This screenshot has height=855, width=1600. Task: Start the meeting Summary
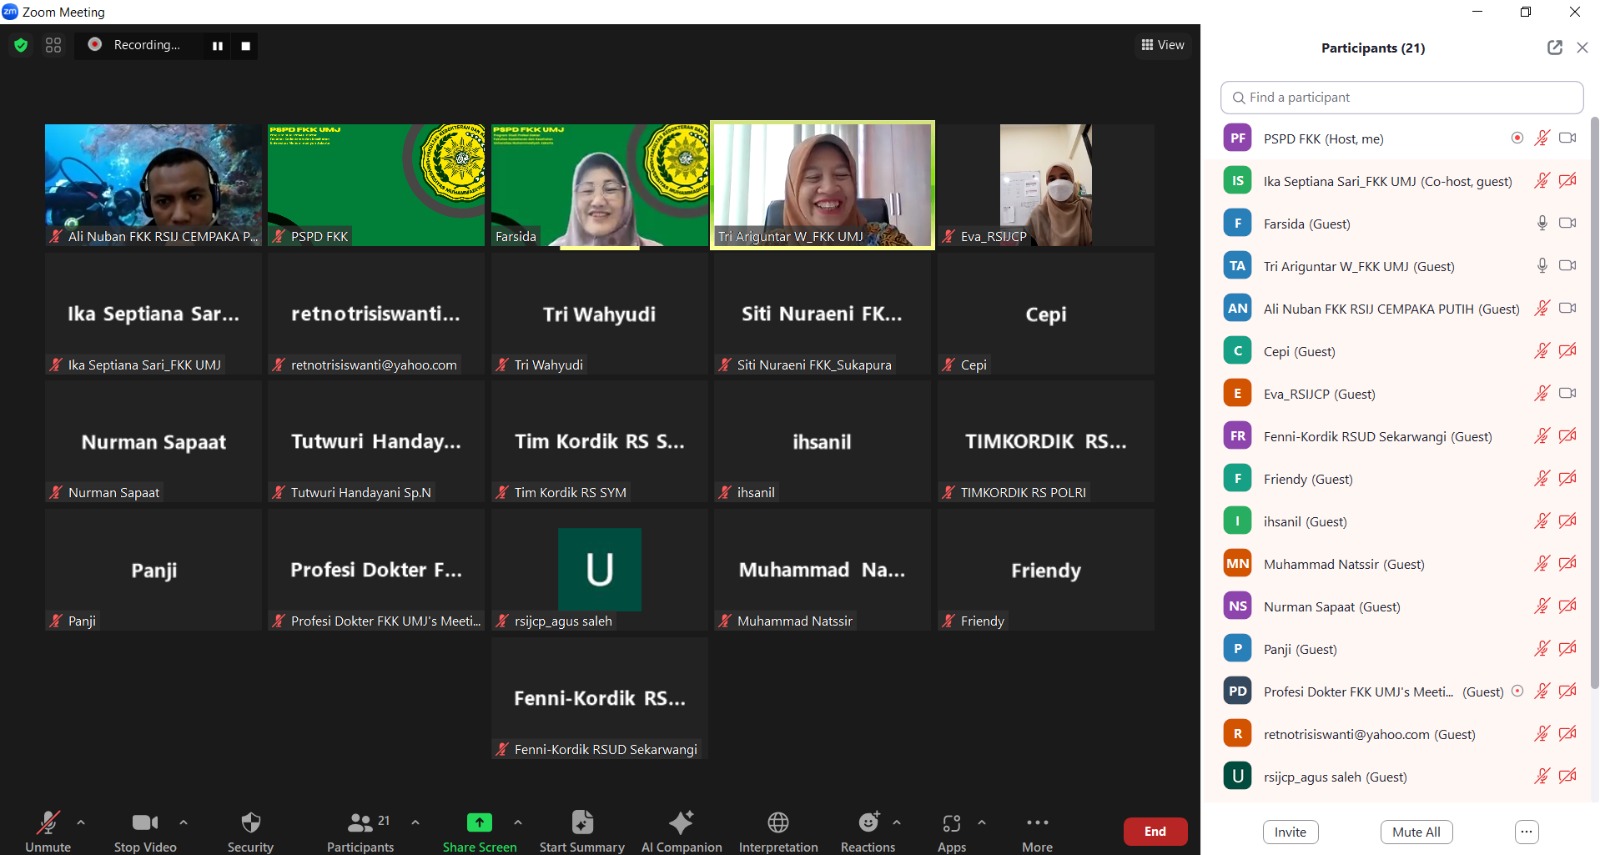pos(582,831)
